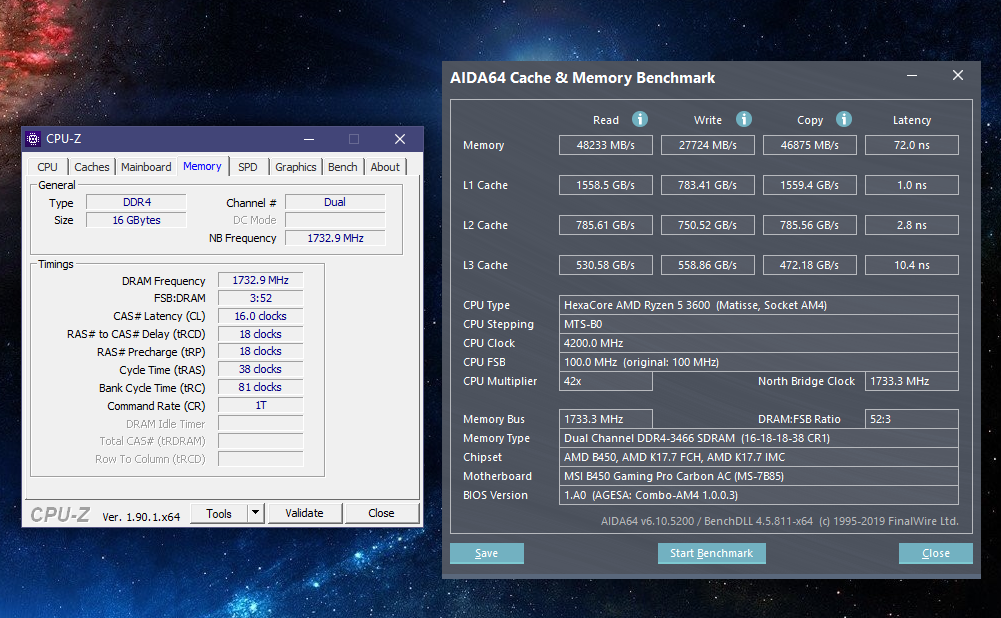This screenshot has height=618, width=1001.
Task: Switch to the CPU tab in CPU-Z
Action: [47, 167]
